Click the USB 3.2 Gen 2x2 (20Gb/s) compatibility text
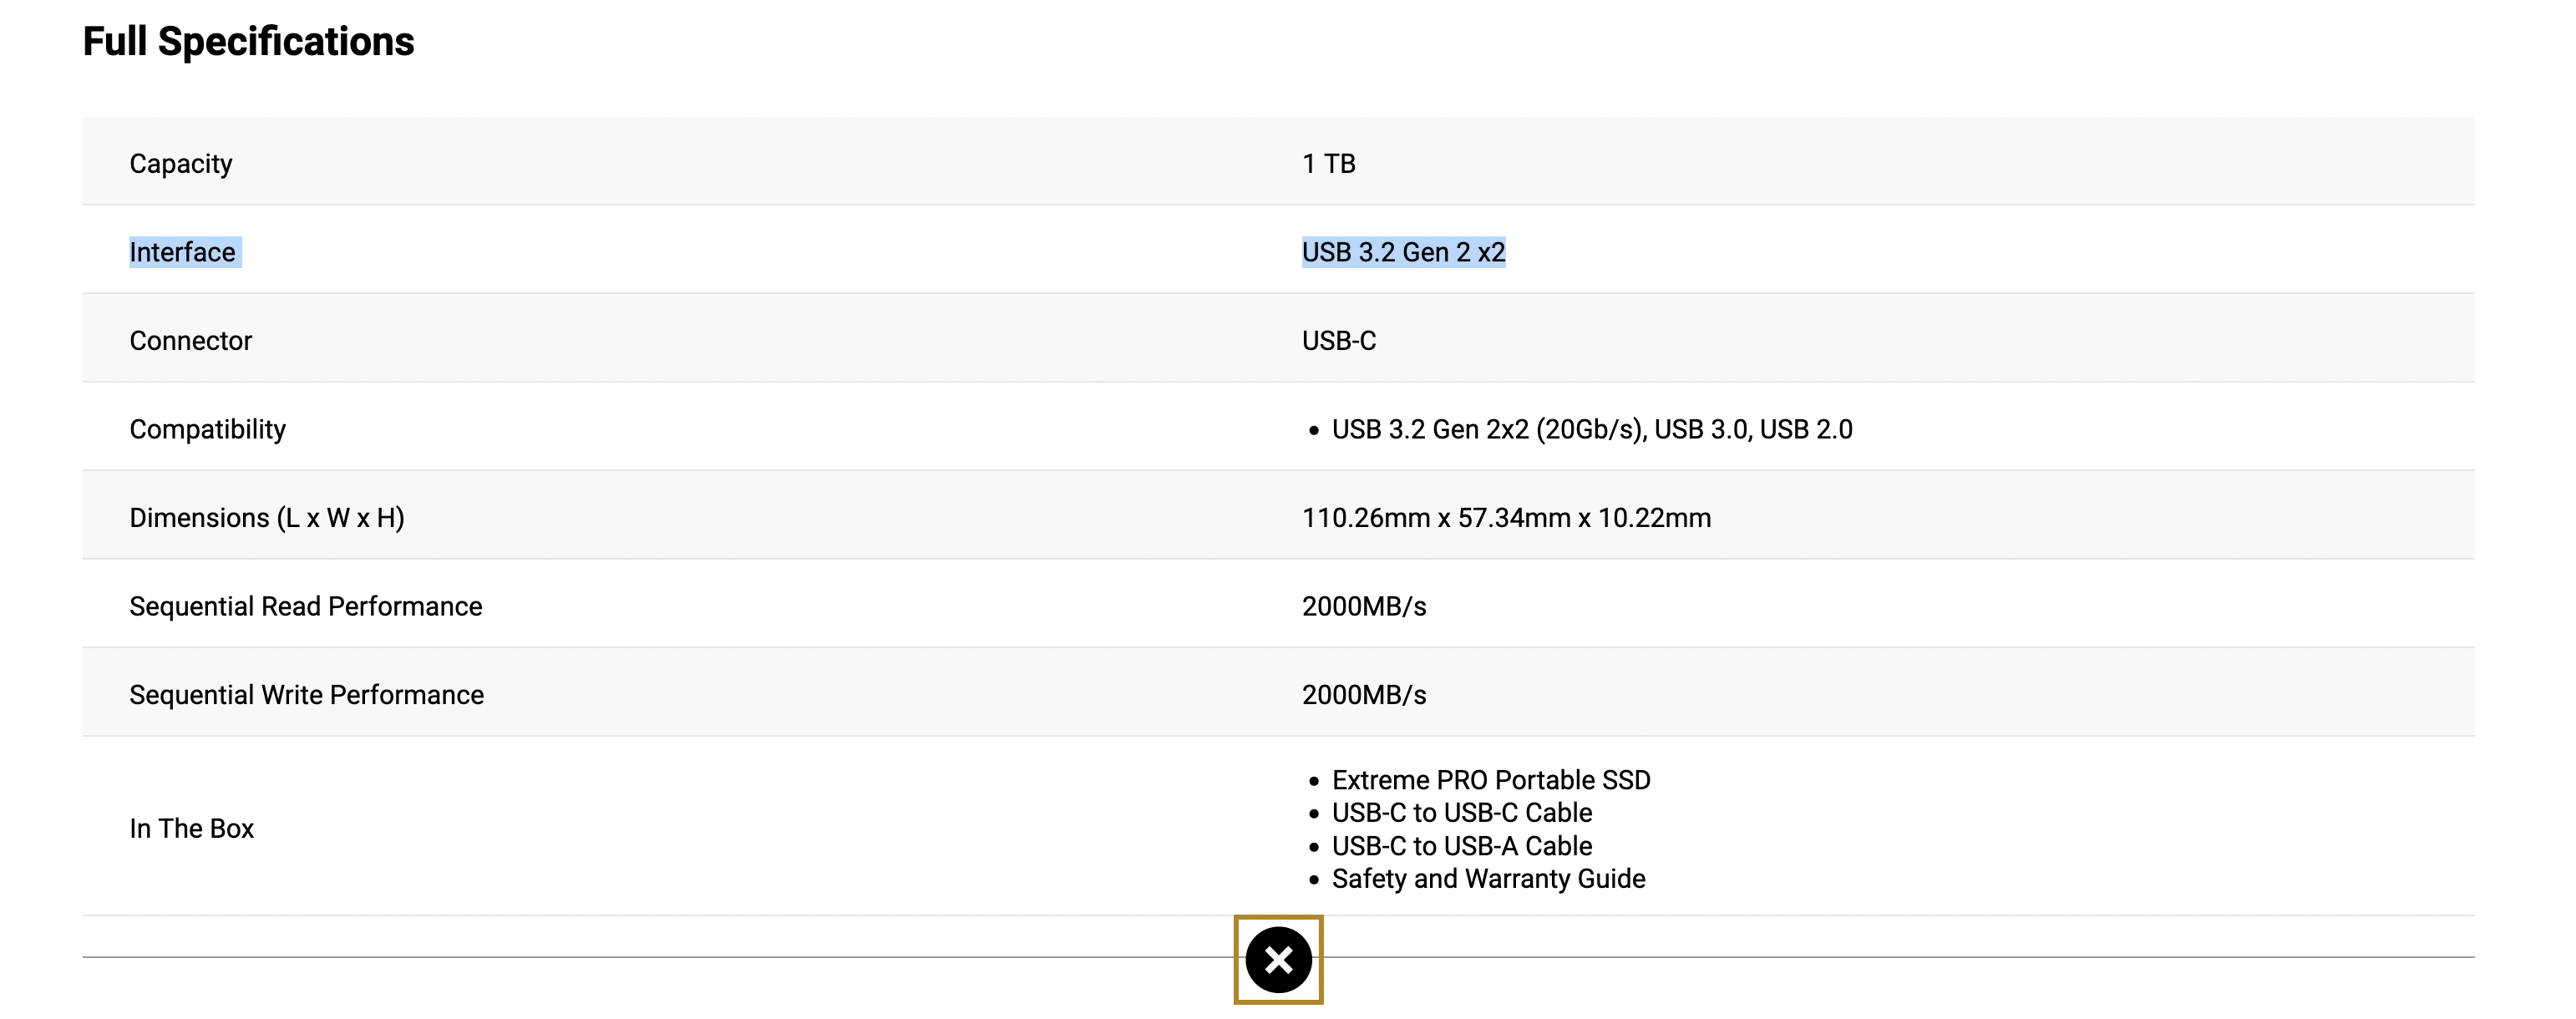2576x1019 pixels. 1488,430
